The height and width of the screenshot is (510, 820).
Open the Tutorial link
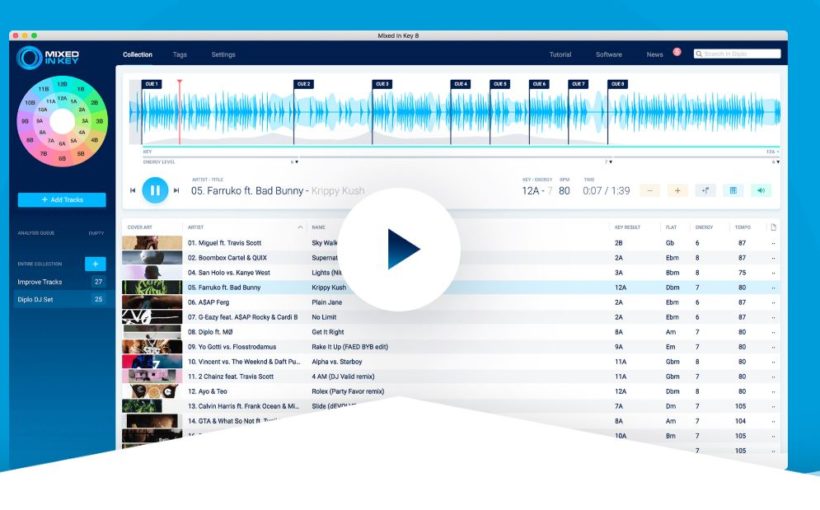[x=560, y=54]
